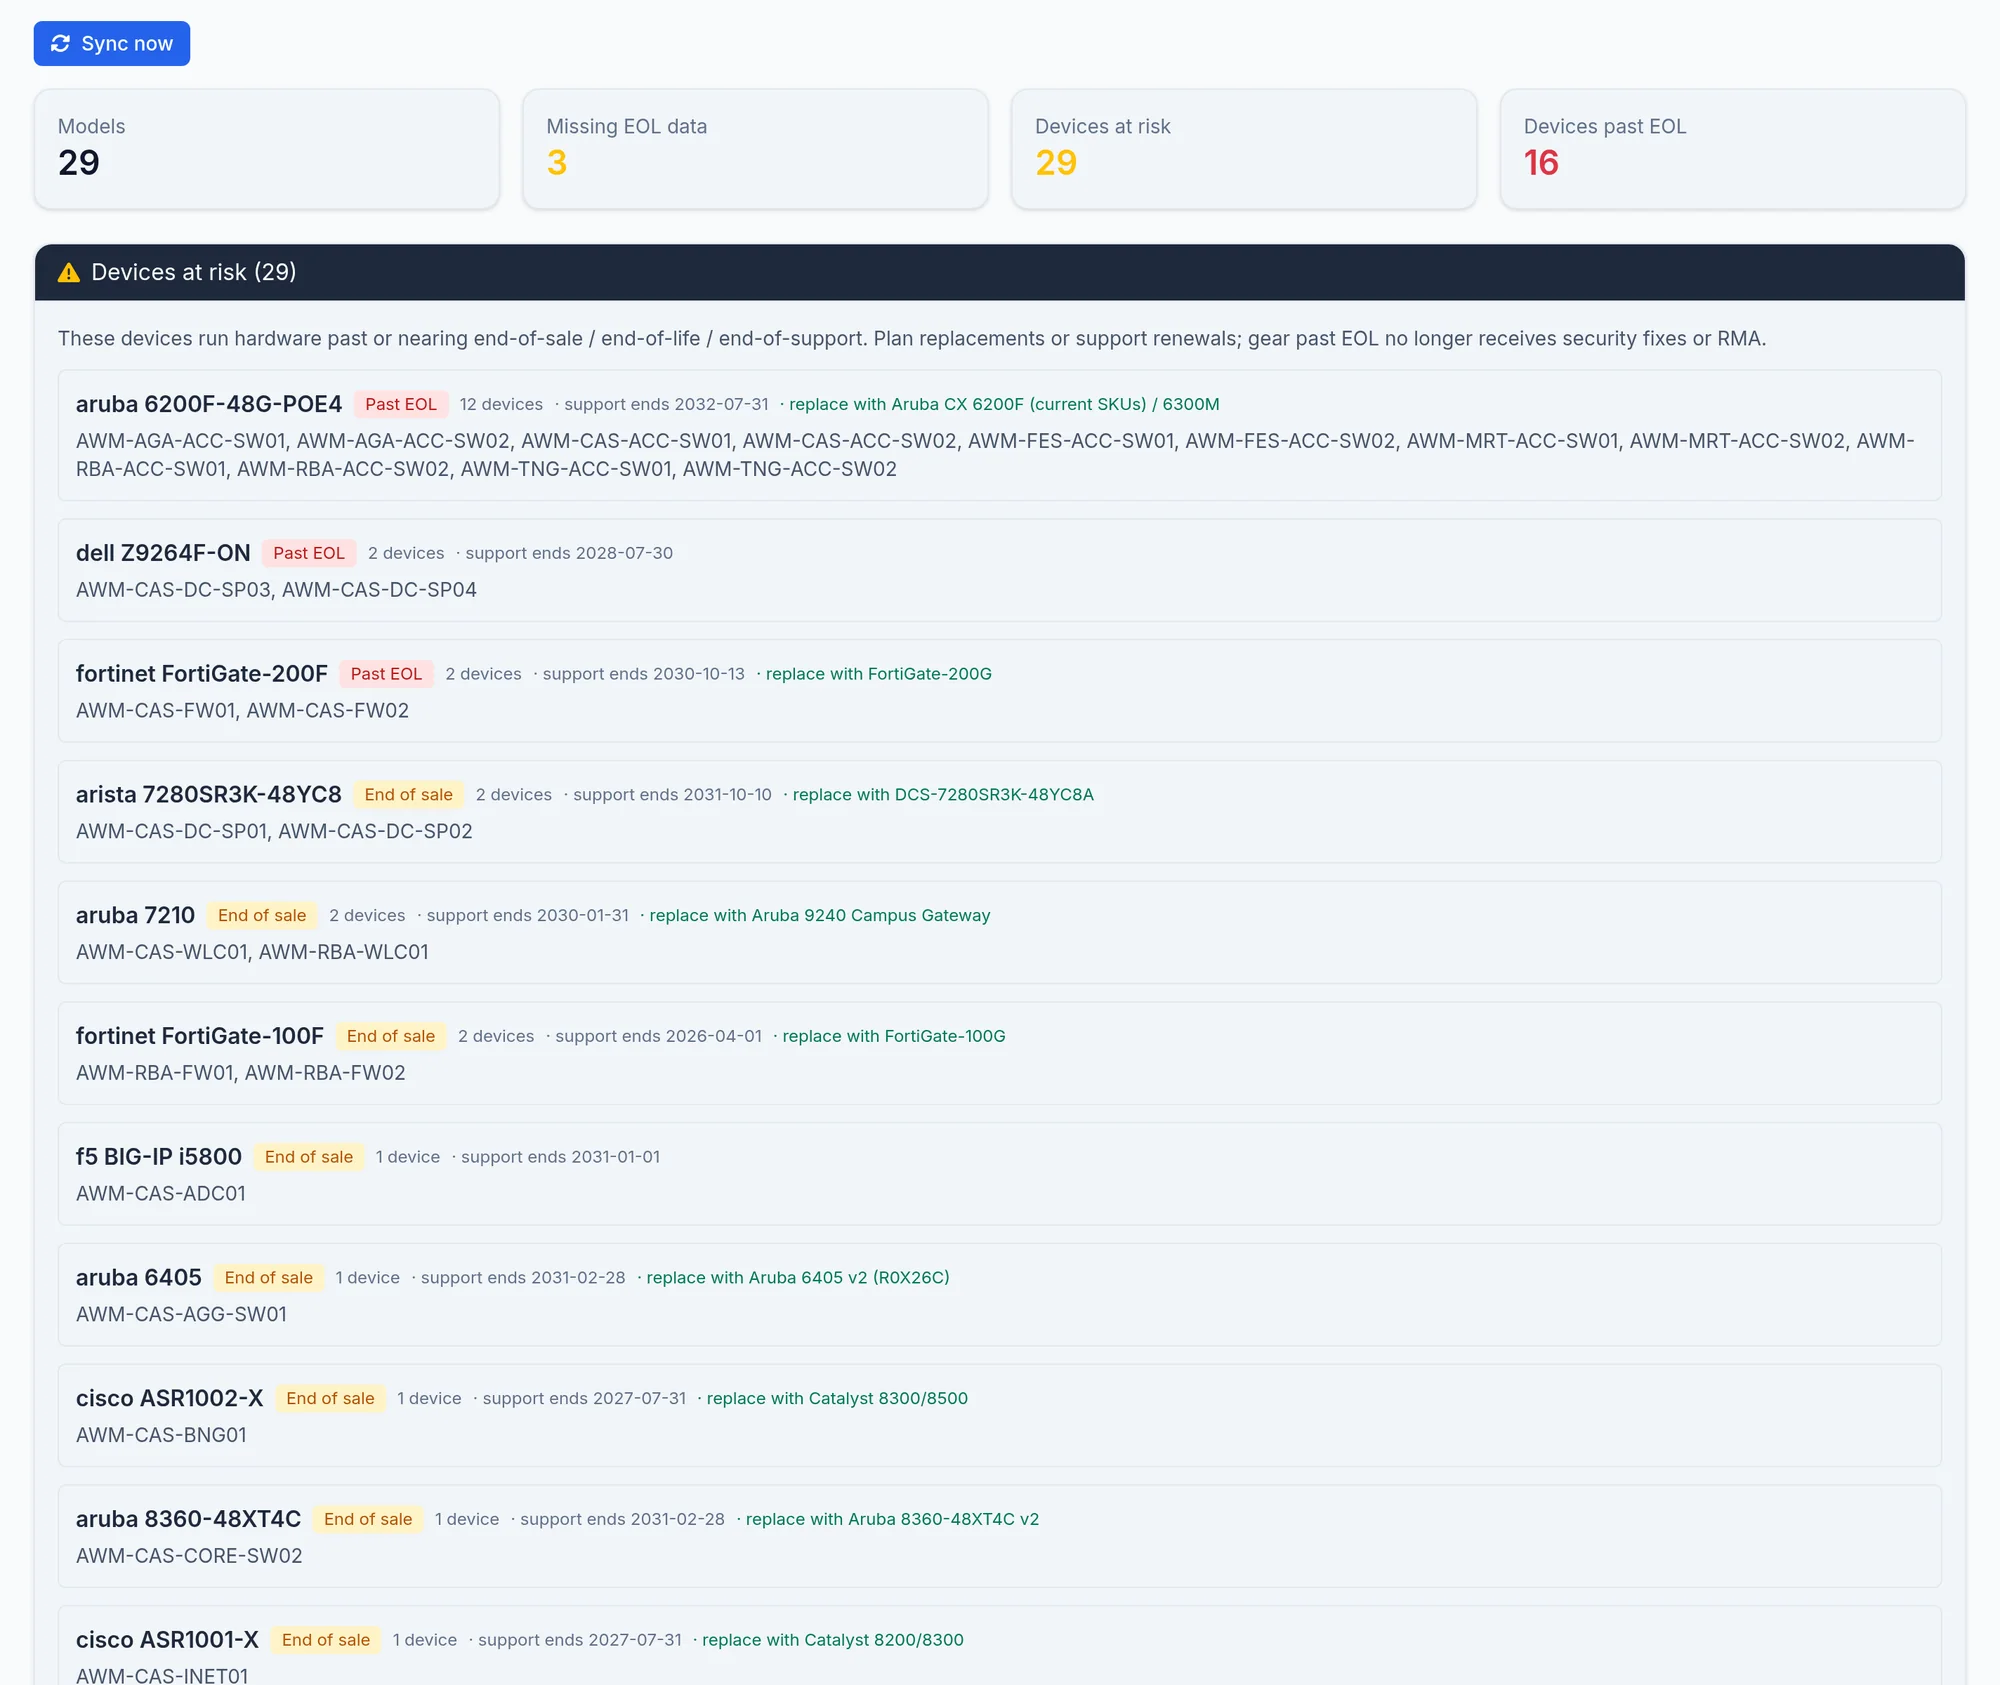Click replace with Aruba 6405 v2 (R0X26C)
2000x1685 pixels.
[798, 1278]
